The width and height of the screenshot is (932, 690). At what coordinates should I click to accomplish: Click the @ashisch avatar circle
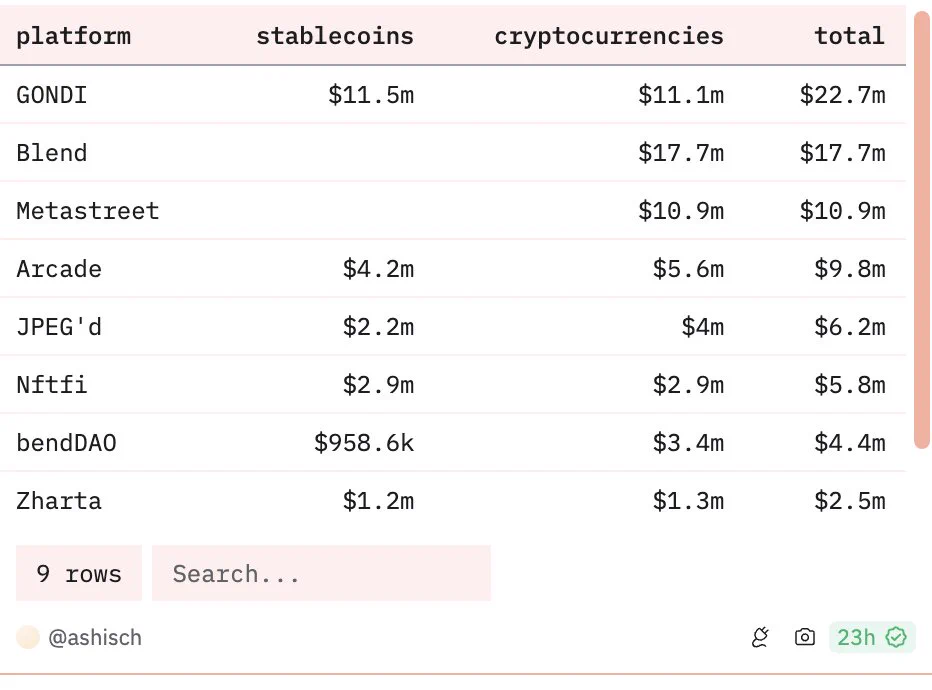(28, 637)
